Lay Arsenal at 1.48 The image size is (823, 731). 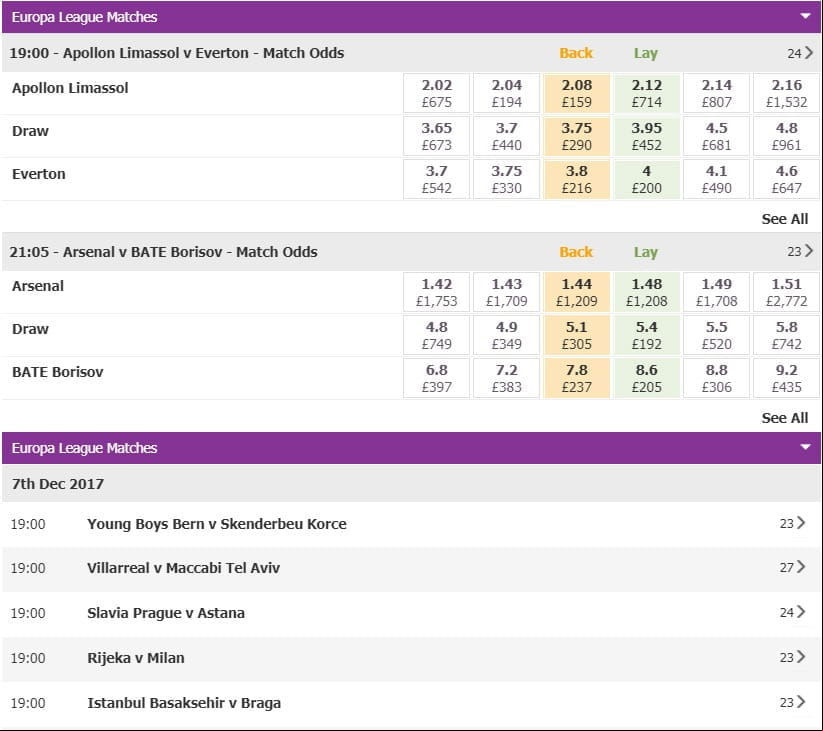647,292
